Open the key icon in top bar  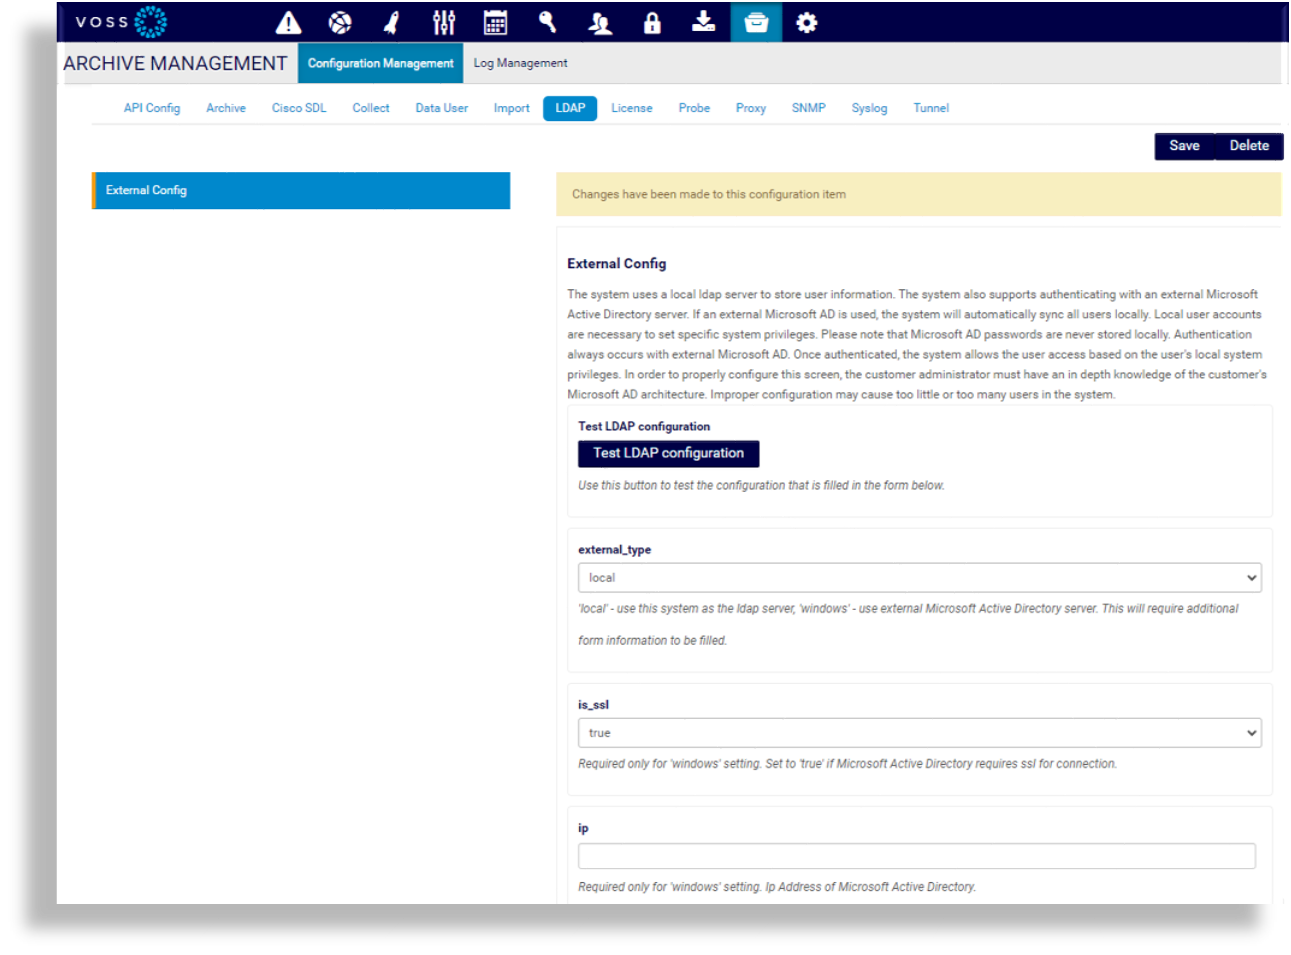(547, 22)
